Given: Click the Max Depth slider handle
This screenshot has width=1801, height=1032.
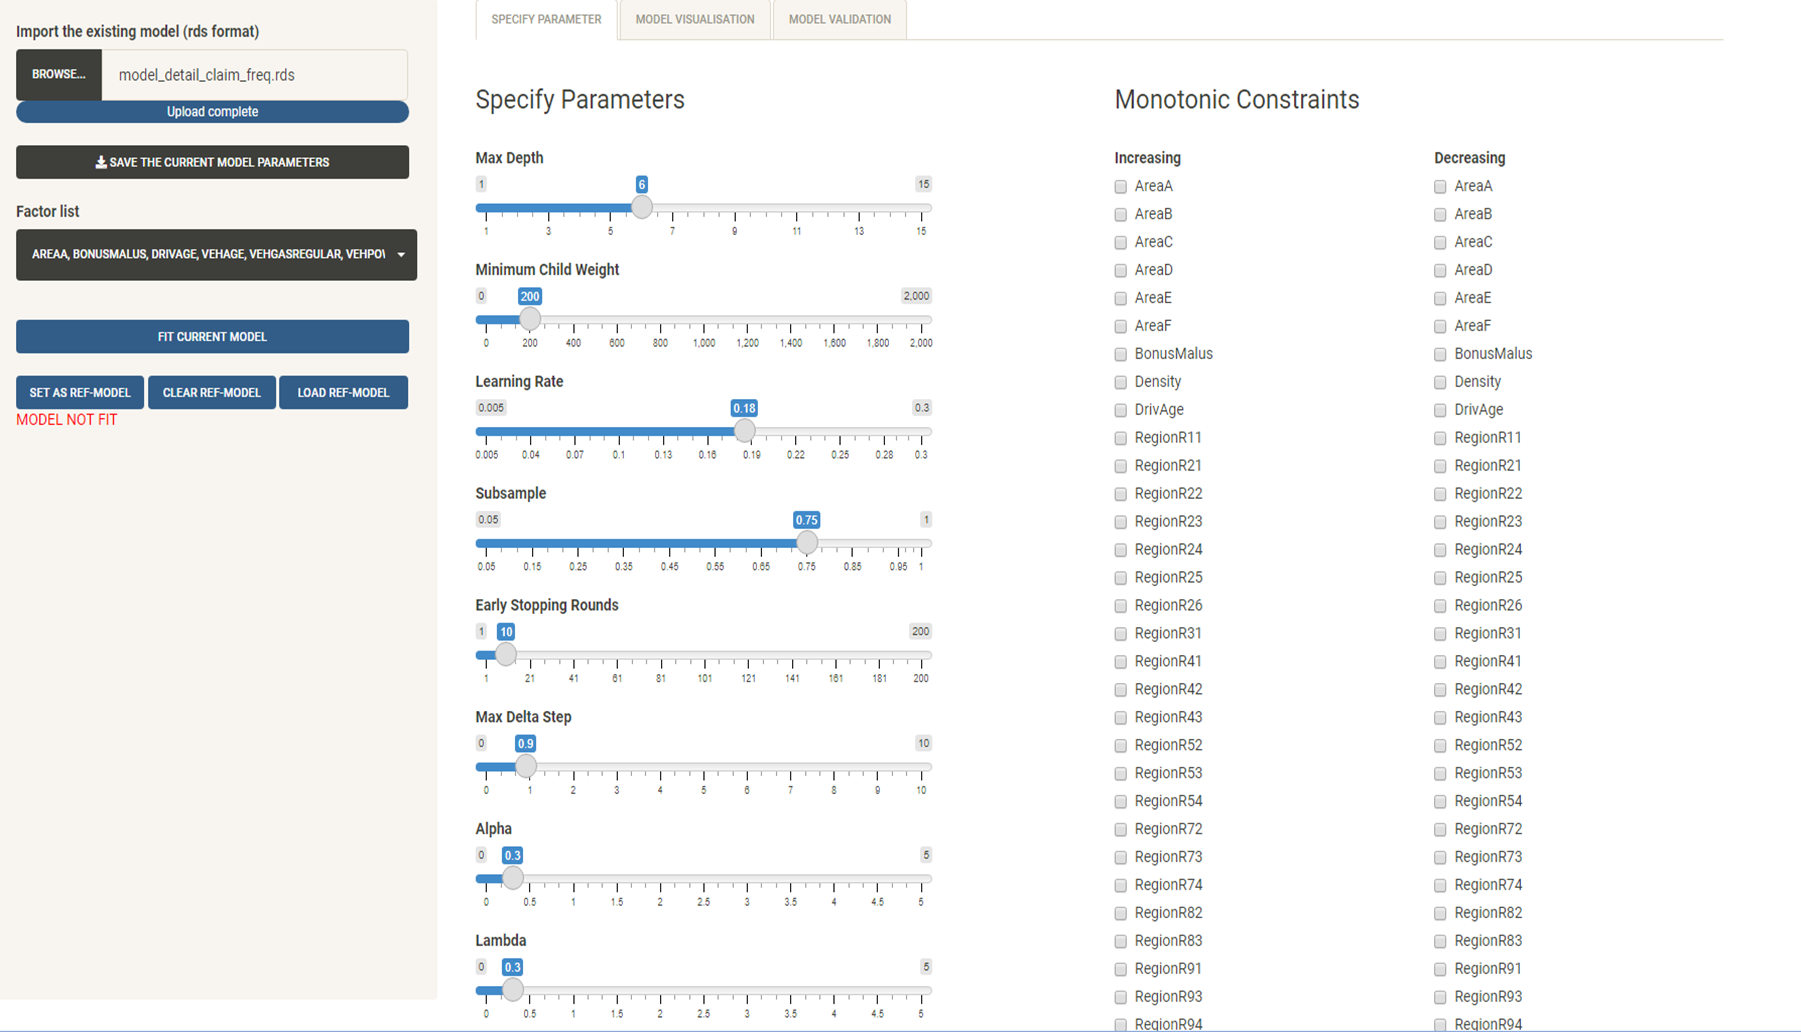Looking at the screenshot, I should coord(641,207).
